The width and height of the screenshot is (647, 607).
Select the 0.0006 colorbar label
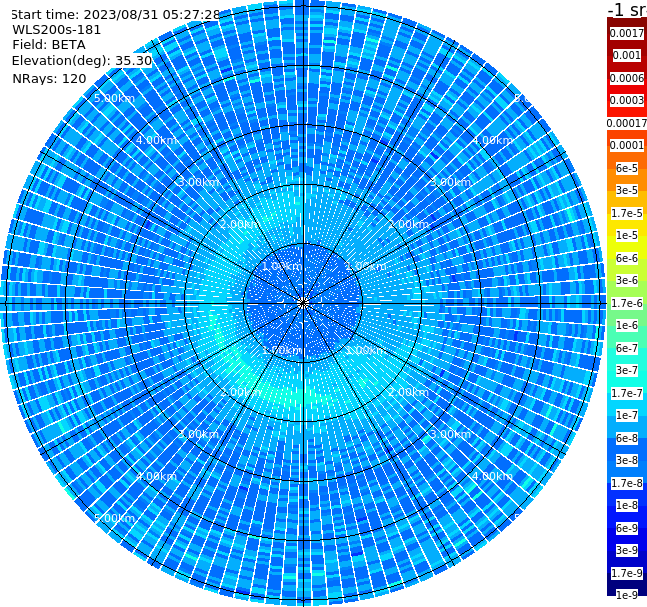click(627, 78)
